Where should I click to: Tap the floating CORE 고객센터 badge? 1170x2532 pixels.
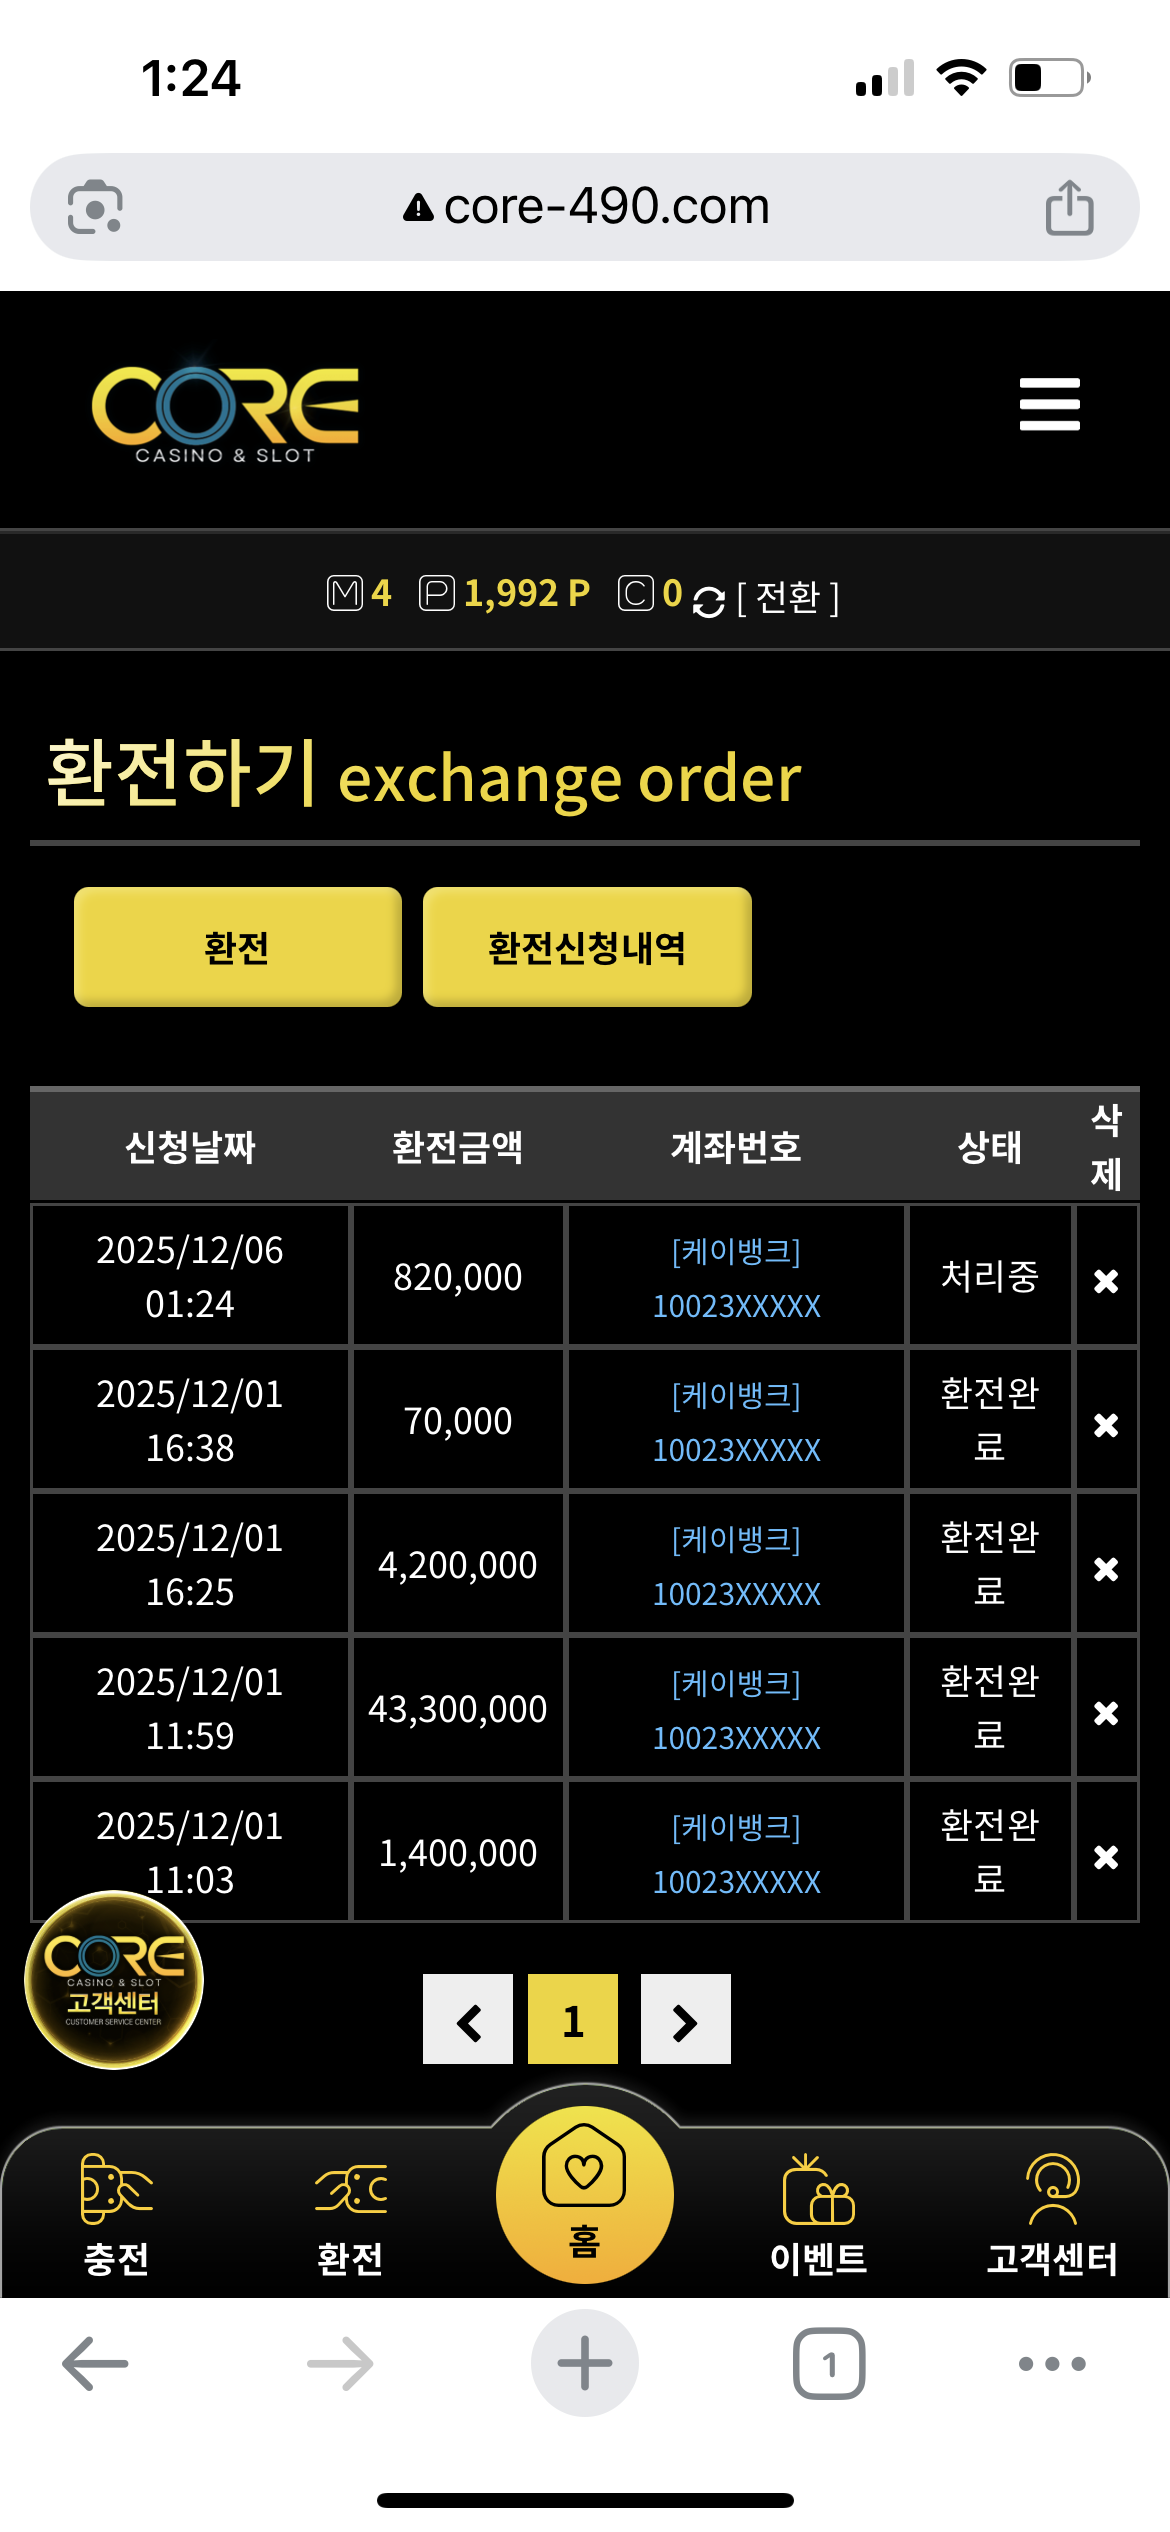click(114, 1980)
